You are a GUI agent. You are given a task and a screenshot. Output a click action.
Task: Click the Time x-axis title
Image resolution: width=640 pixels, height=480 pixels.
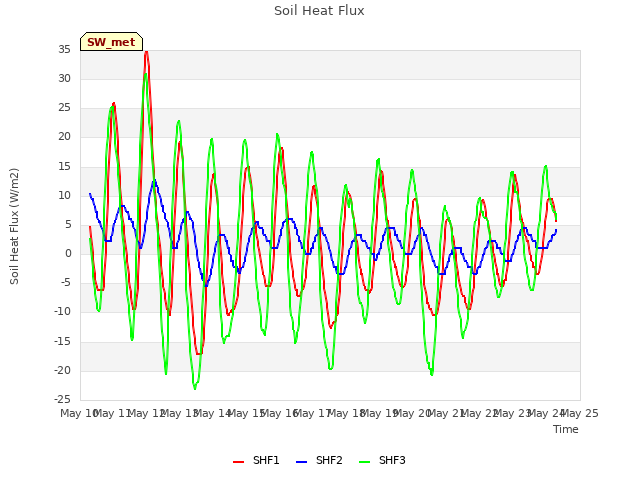[x=565, y=429]
